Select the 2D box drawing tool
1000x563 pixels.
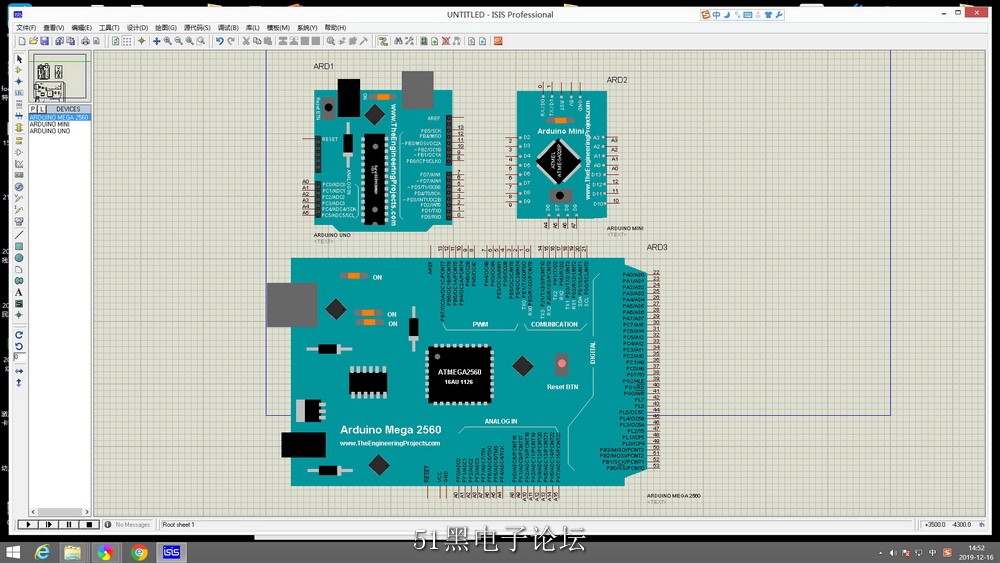[18, 246]
